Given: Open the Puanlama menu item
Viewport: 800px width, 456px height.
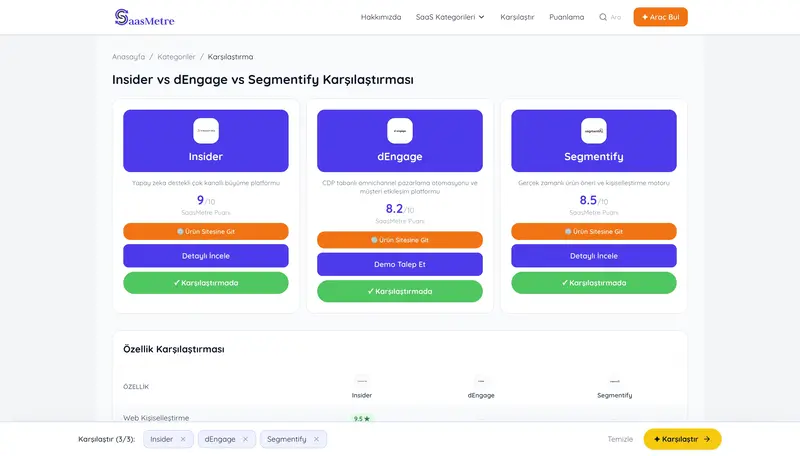Looking at the screenshot, I should 566,17.
